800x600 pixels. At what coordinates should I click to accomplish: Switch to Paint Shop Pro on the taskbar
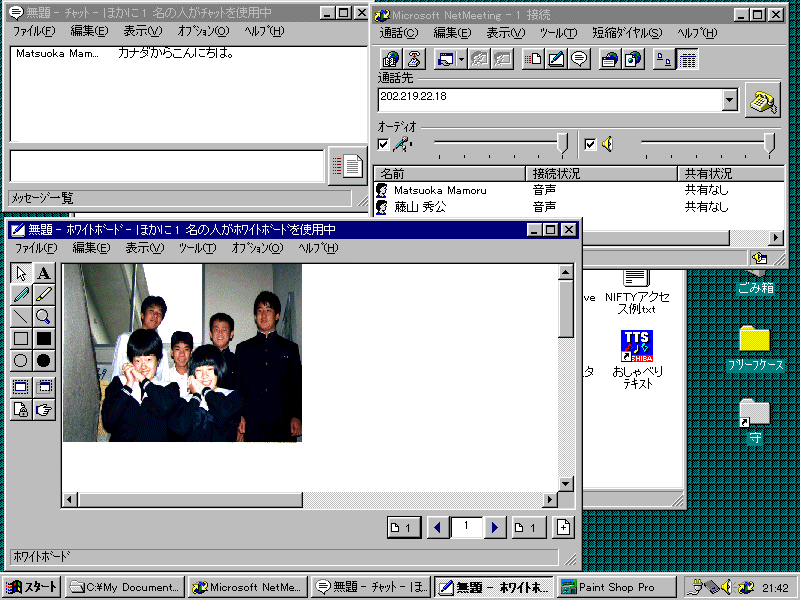coord(617,587)
